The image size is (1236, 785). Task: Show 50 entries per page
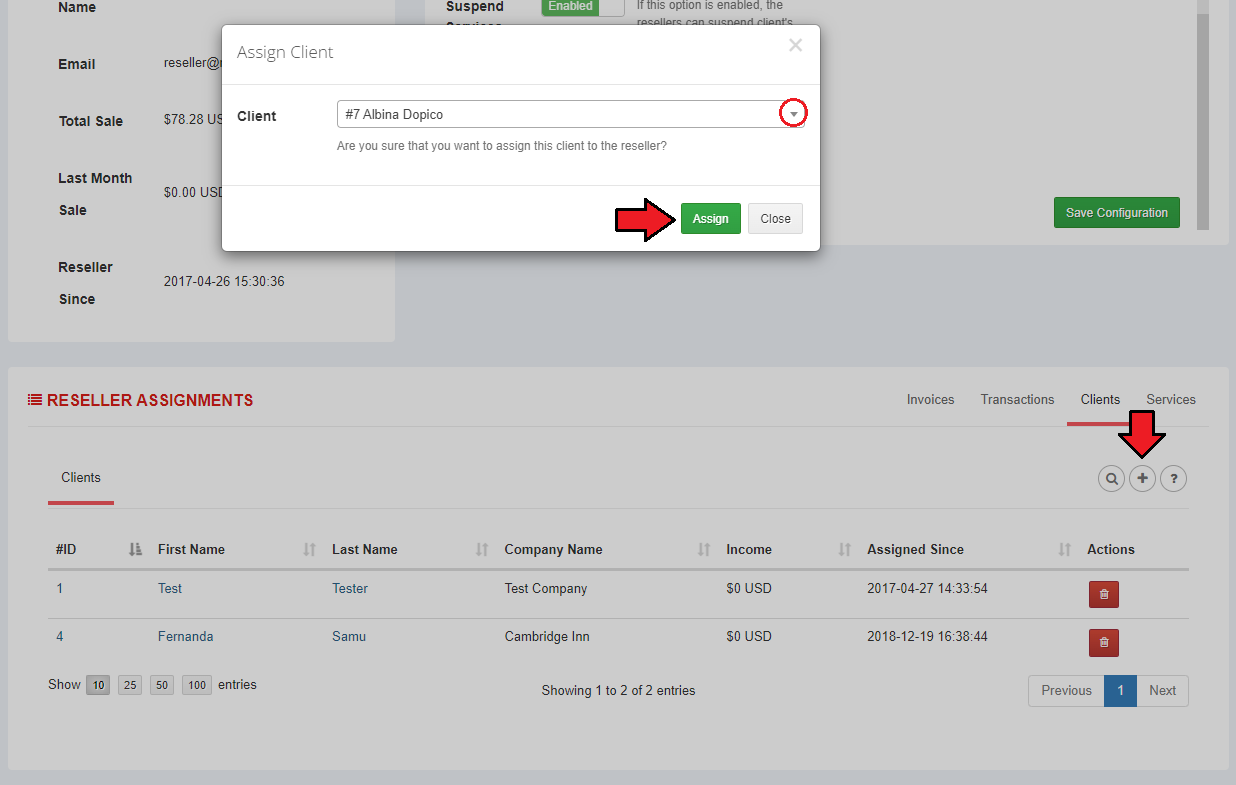tap(162, 685)
